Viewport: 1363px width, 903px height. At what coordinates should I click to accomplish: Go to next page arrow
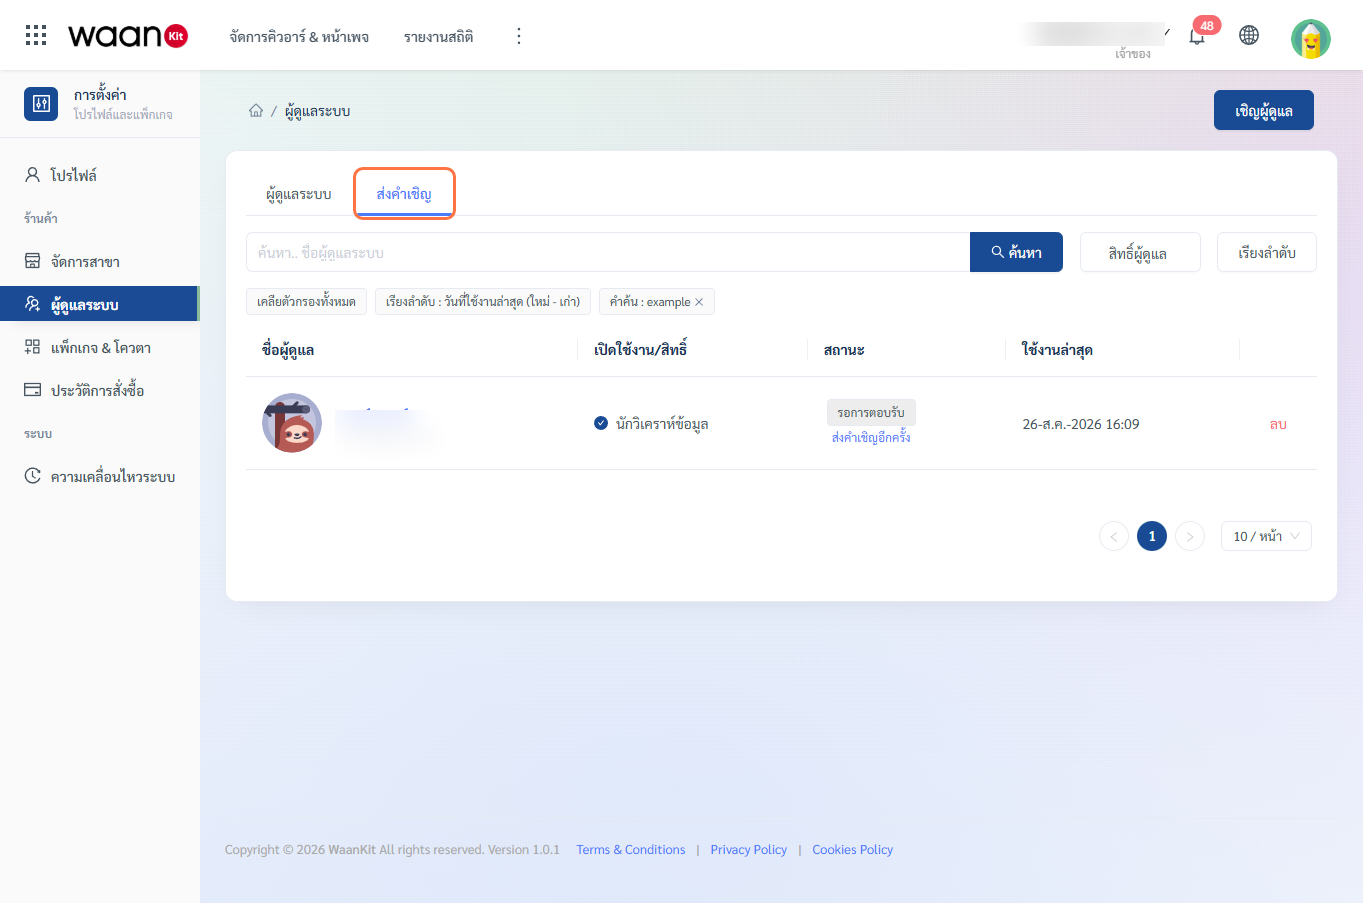pos(1190,536)
